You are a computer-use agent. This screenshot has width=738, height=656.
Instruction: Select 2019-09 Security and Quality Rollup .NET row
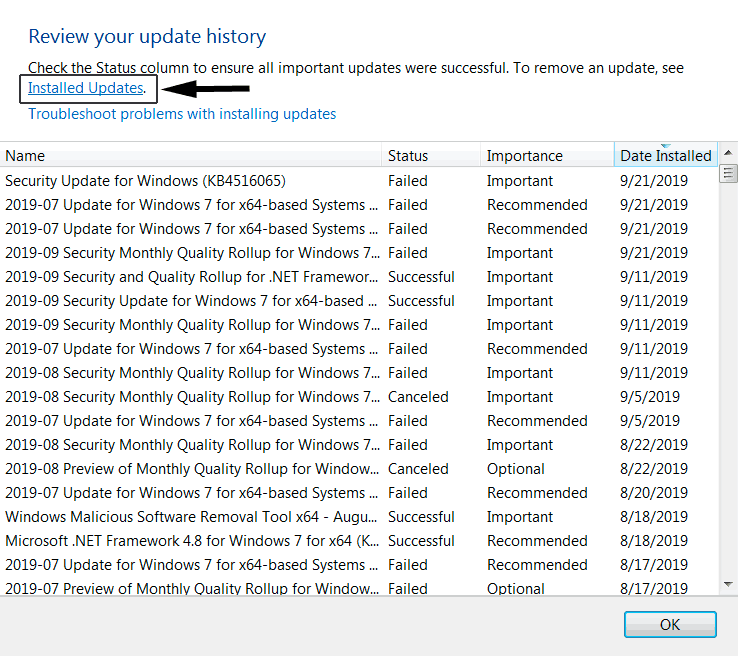[359, 277]
